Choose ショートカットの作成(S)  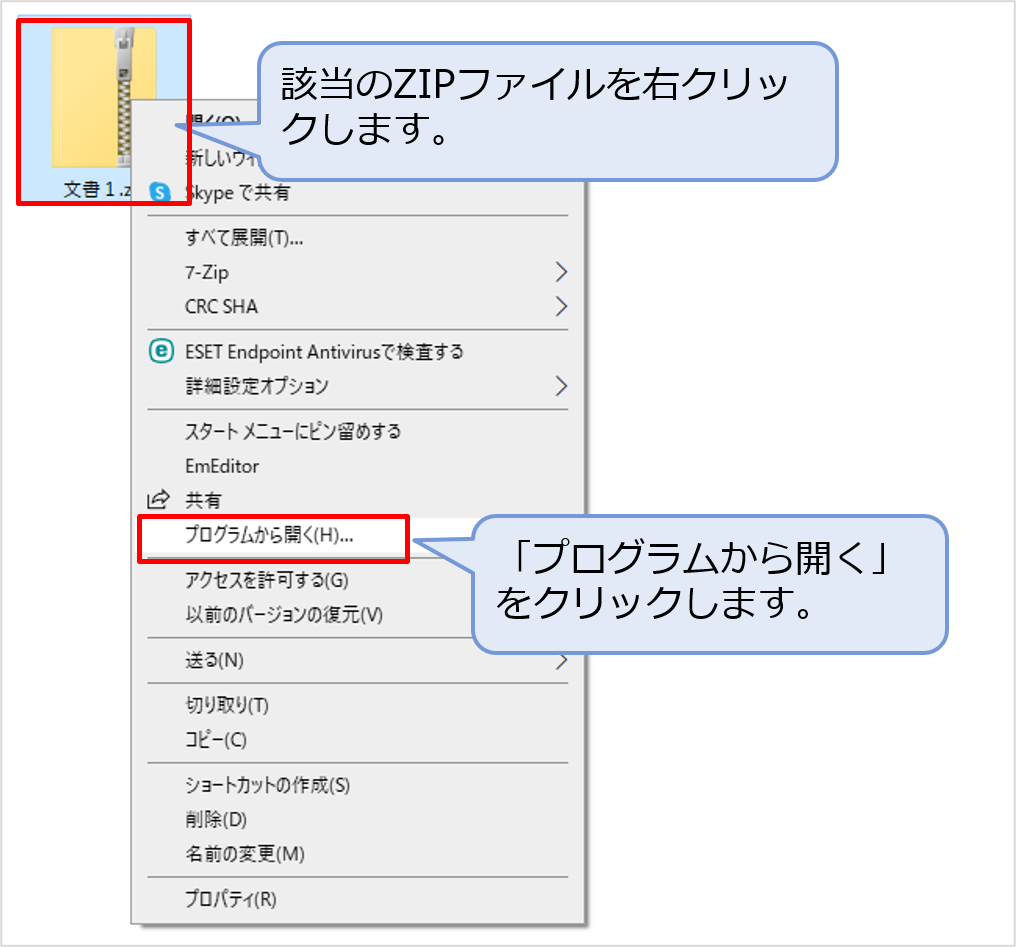pos(267,786)
